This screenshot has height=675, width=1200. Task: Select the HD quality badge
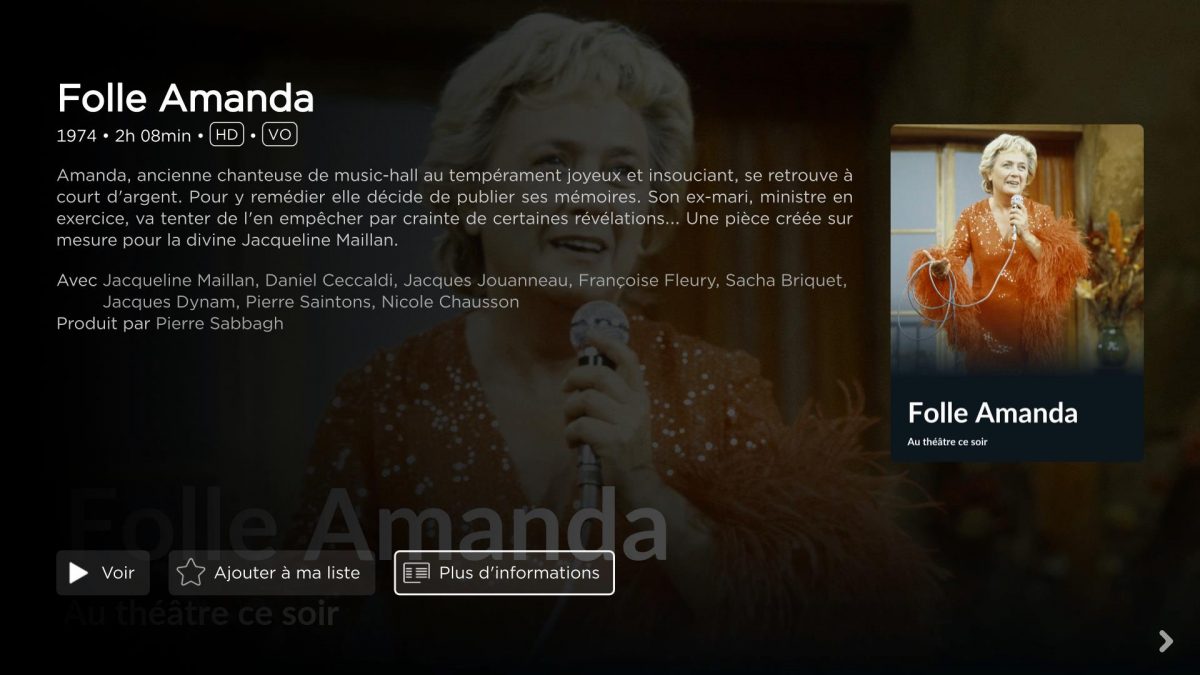point(227,135)
